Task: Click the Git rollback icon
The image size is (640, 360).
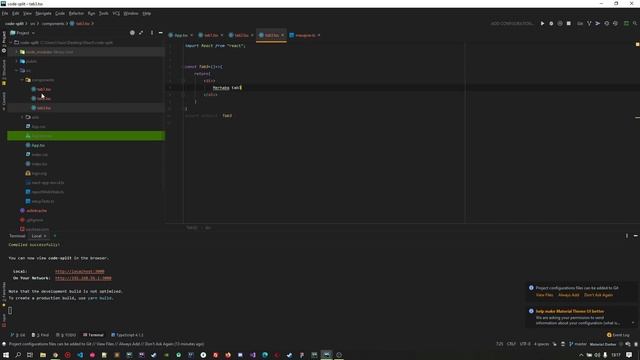Action: [616, 24]
